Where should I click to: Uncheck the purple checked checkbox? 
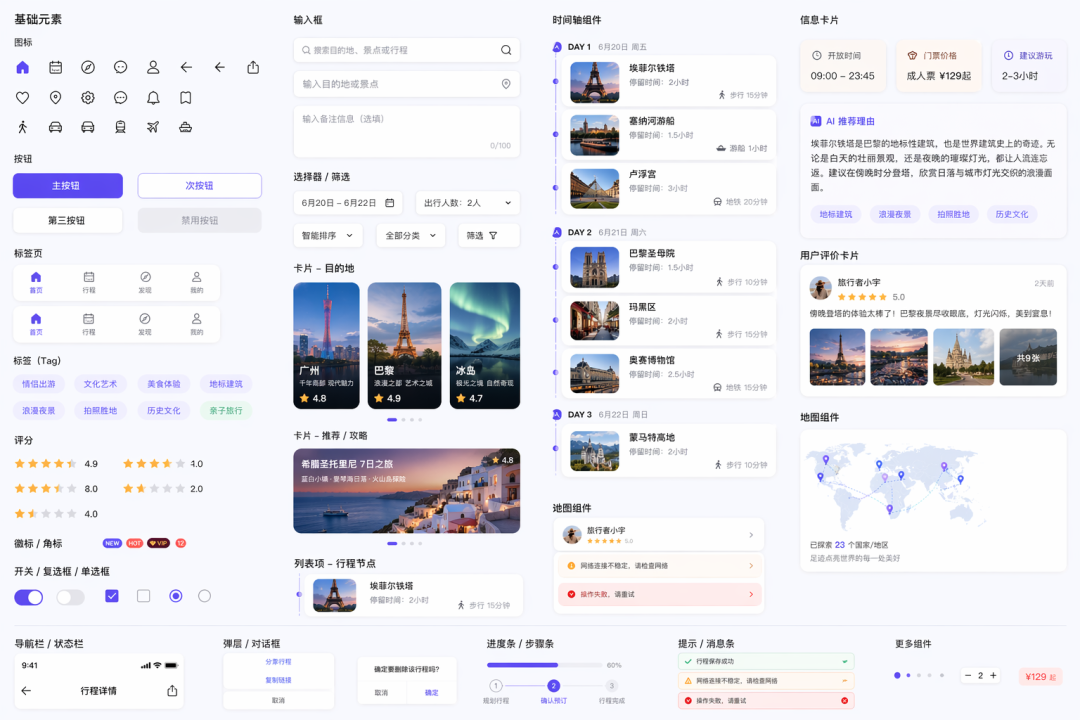tap(112, 596)
